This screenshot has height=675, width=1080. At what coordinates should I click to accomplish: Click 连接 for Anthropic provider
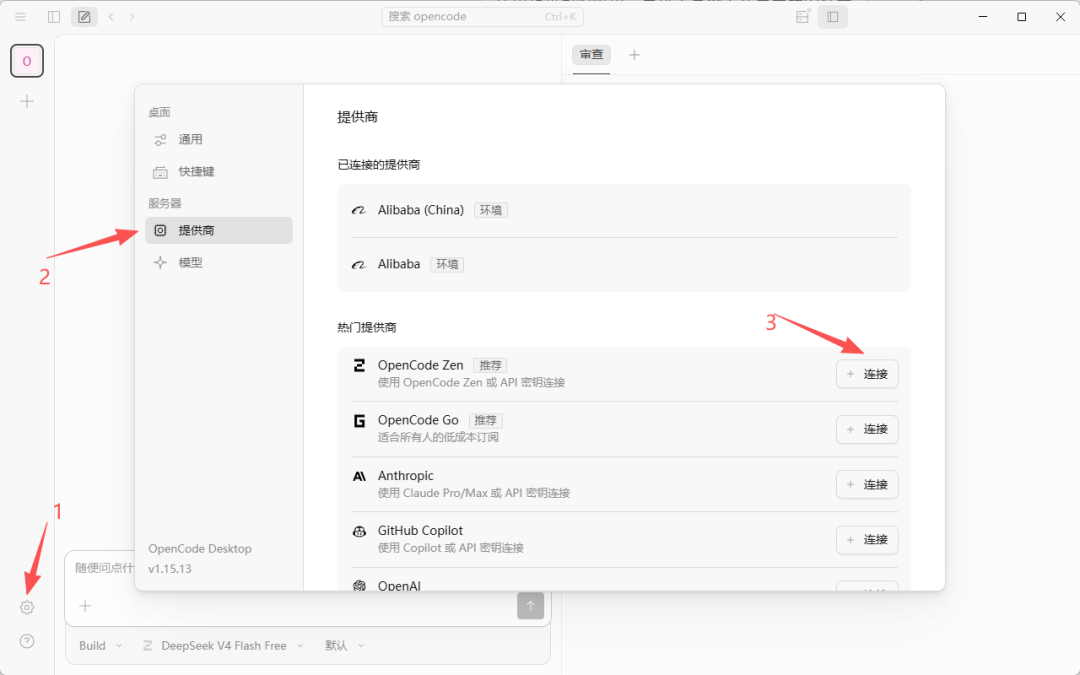867,484
